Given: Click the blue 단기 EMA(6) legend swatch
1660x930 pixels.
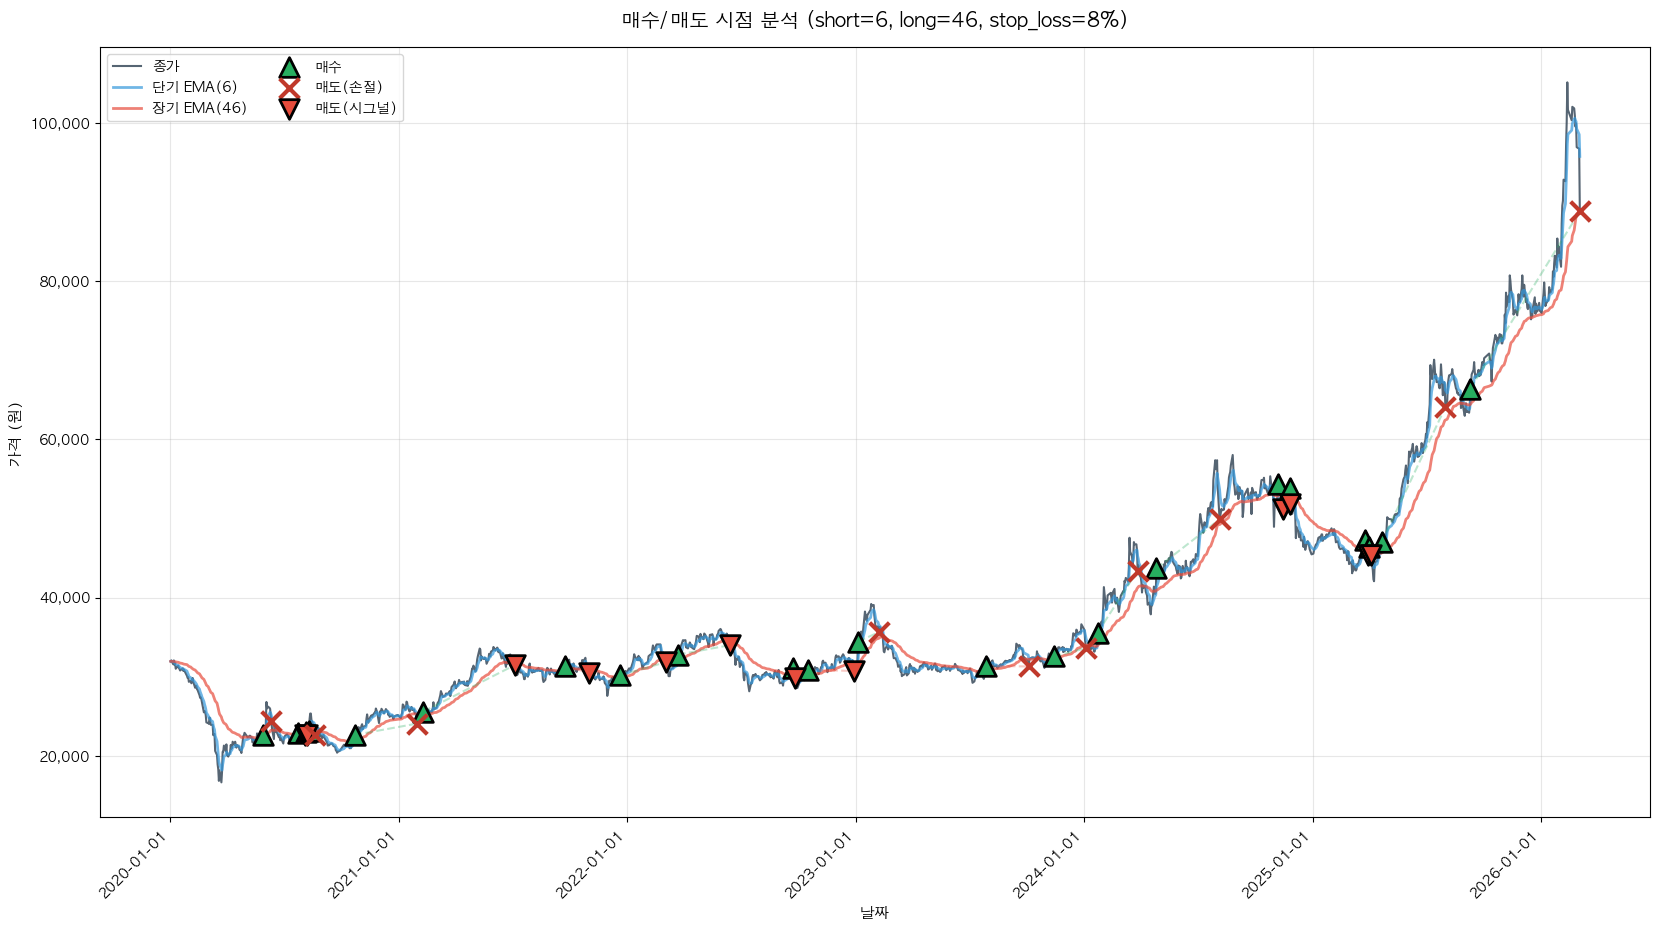Looking at the screenshot, I should [x=128, y=87].
